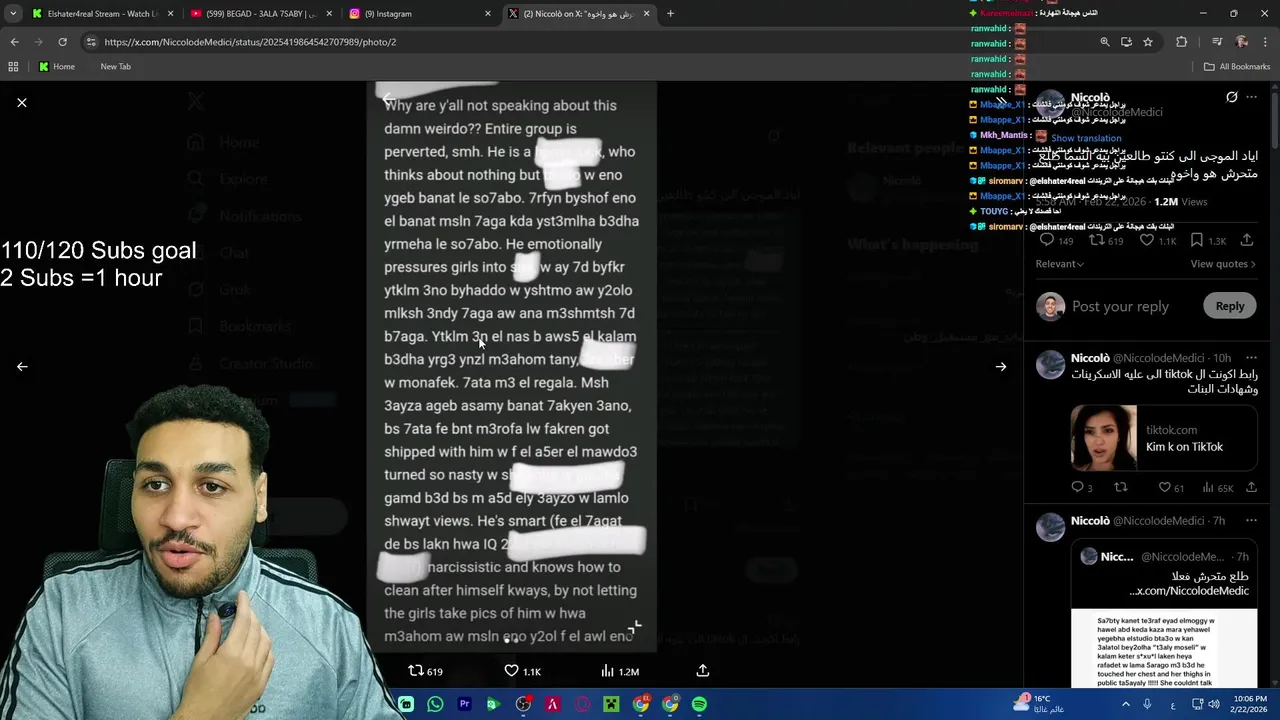Collapse the side panel with the double-chevron icon

click(1001, 102)
